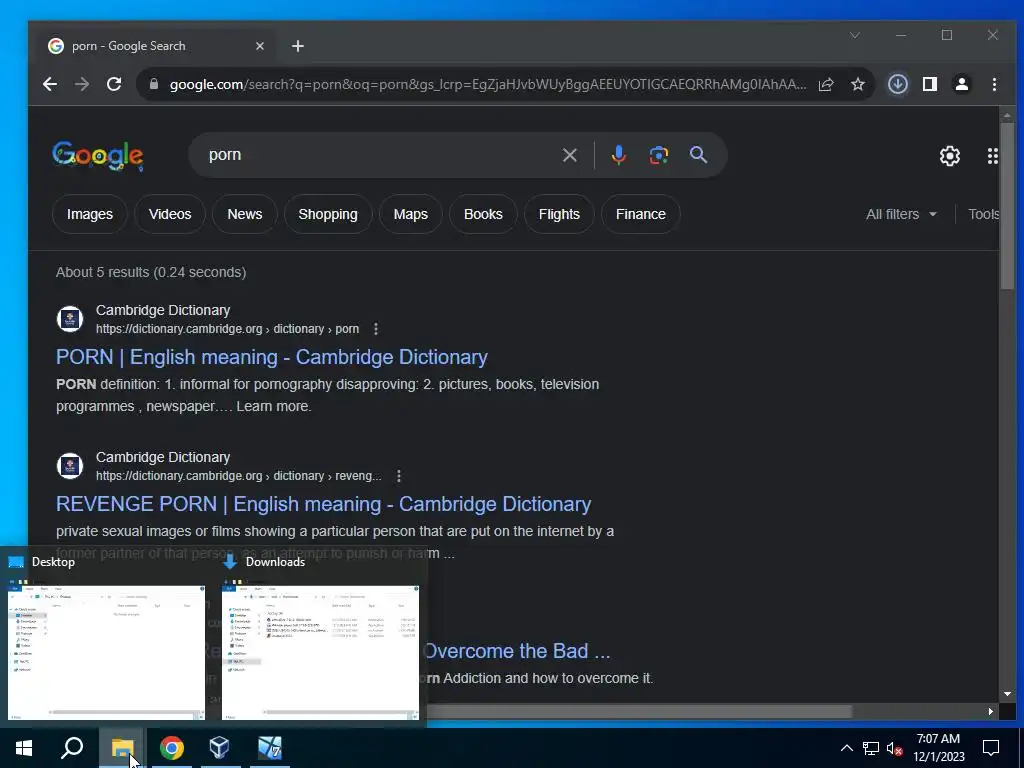Screen dimensions: 1024x768
Task: Open more options for the REVENGE PORN result
Action: coord(398,475)
